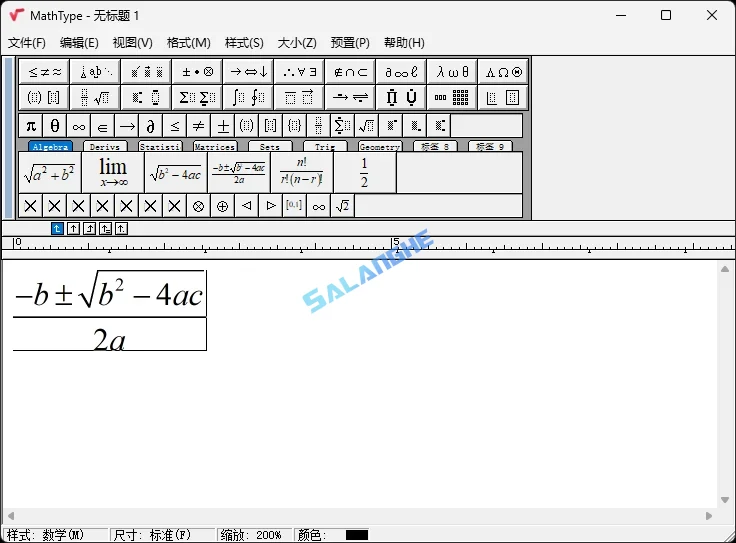The height and width of the screenshot is (543, 736).
Task: Switch to the Trig tab
Action: [325, 146]
